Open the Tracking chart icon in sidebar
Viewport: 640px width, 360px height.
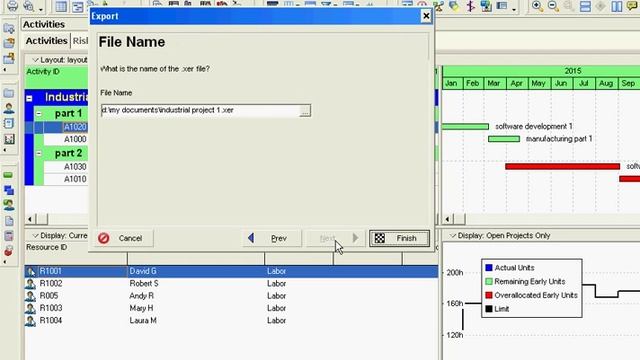click(9, 139)
